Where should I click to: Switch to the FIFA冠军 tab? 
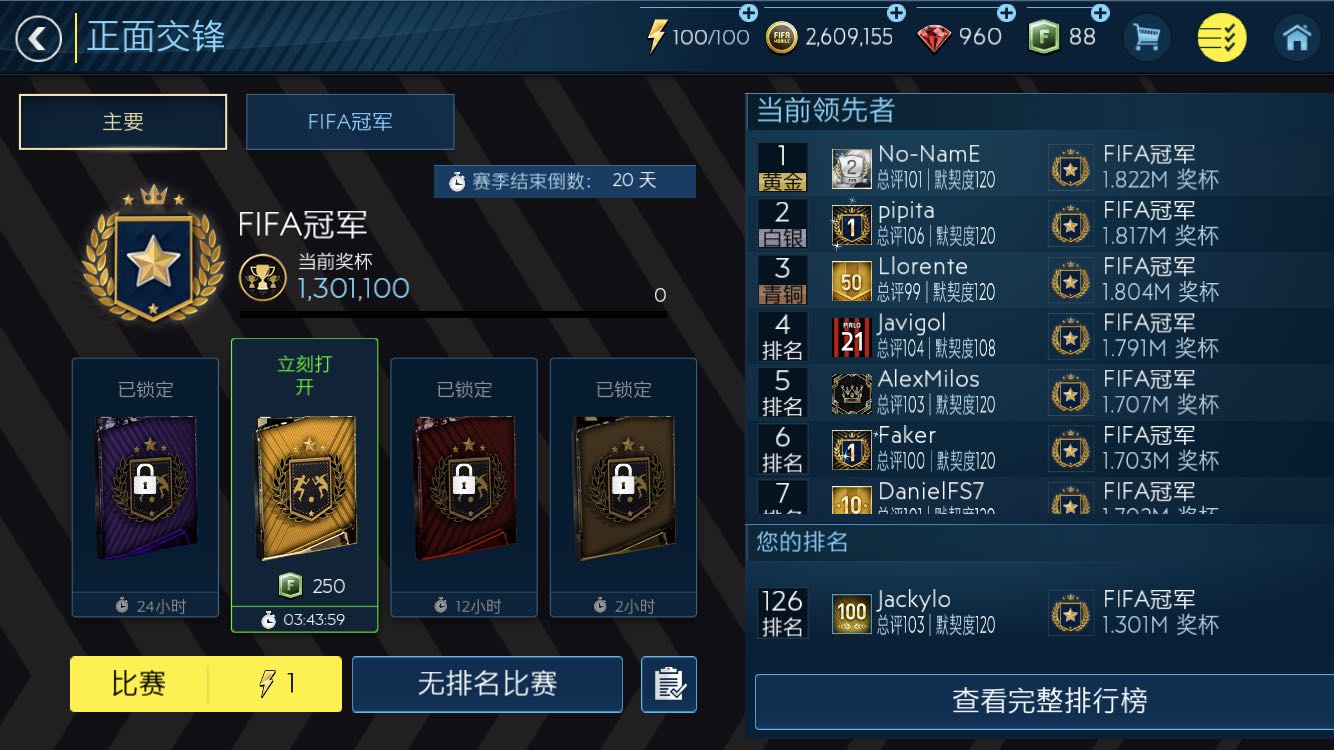coord(350,122)
